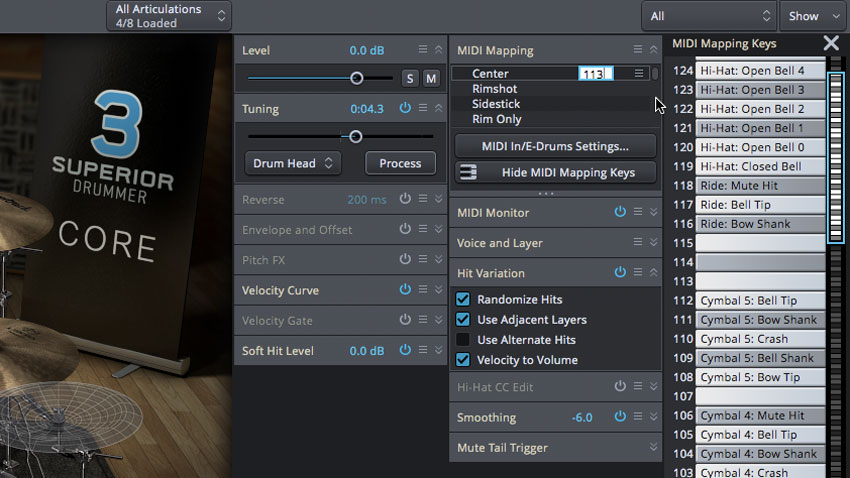Open the Tuning section menu icon
This screenshot has width=850, height=478.
point(423,108)
